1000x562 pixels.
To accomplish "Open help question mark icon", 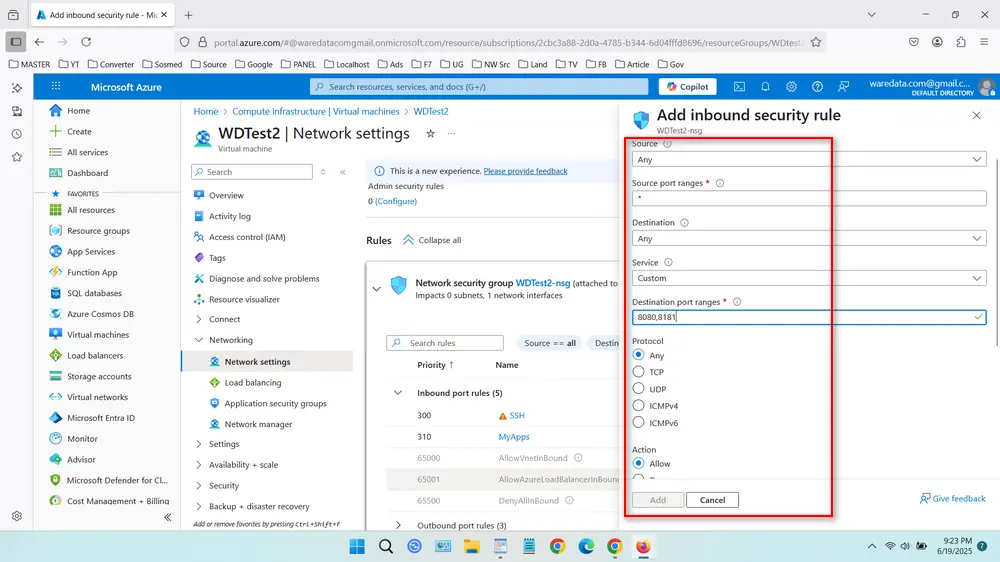I will [817, 87].
